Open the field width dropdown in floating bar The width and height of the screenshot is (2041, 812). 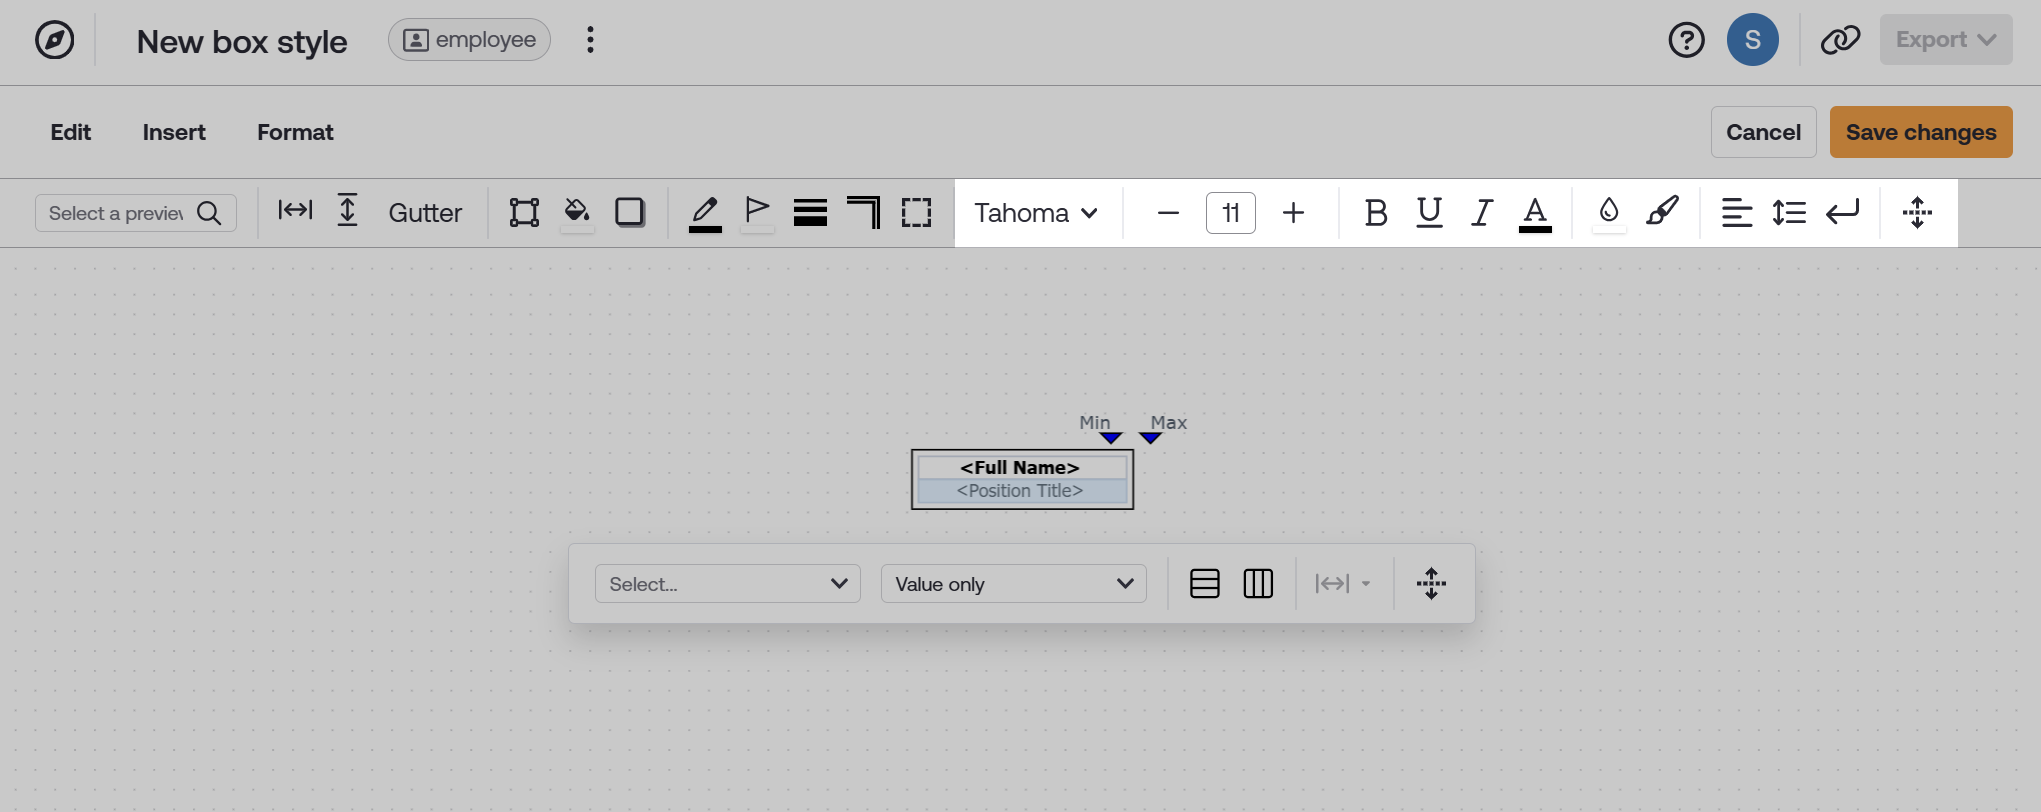(x=1342, y=584)
